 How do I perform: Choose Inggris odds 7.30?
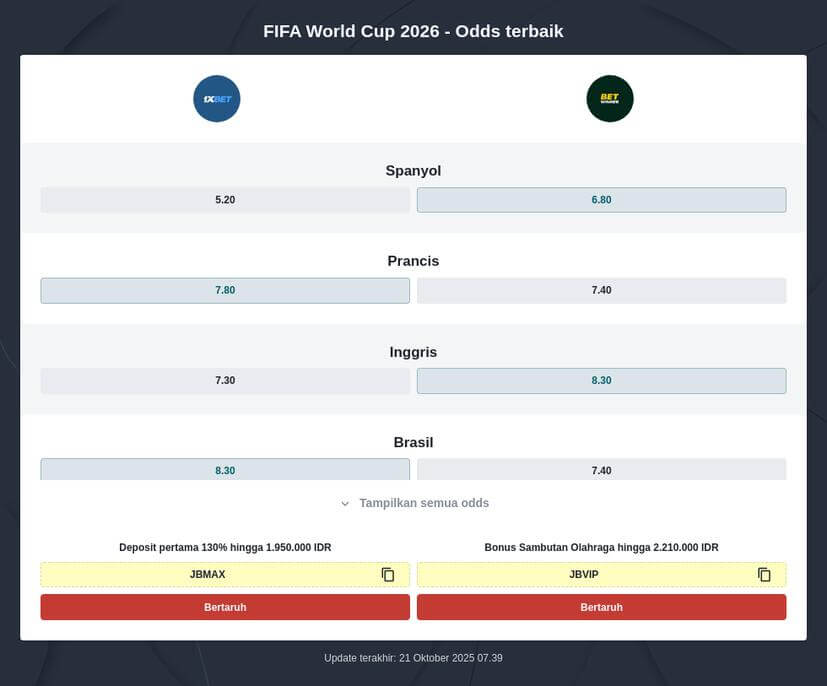click(x=225, y=381)
